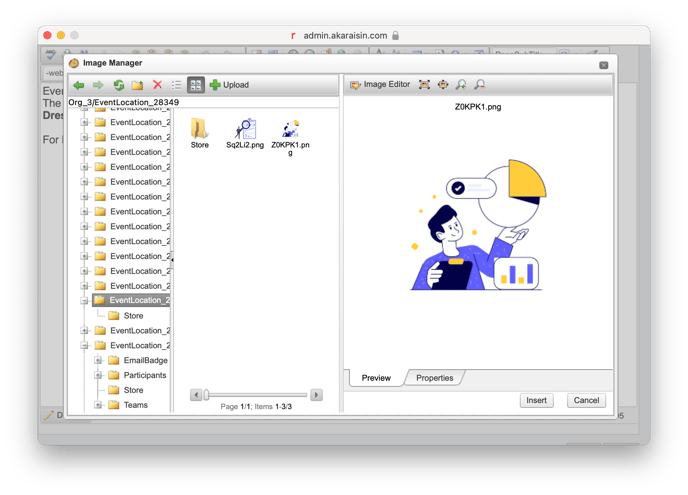Click the admin.akaraisin.com address text

point(345,36)
